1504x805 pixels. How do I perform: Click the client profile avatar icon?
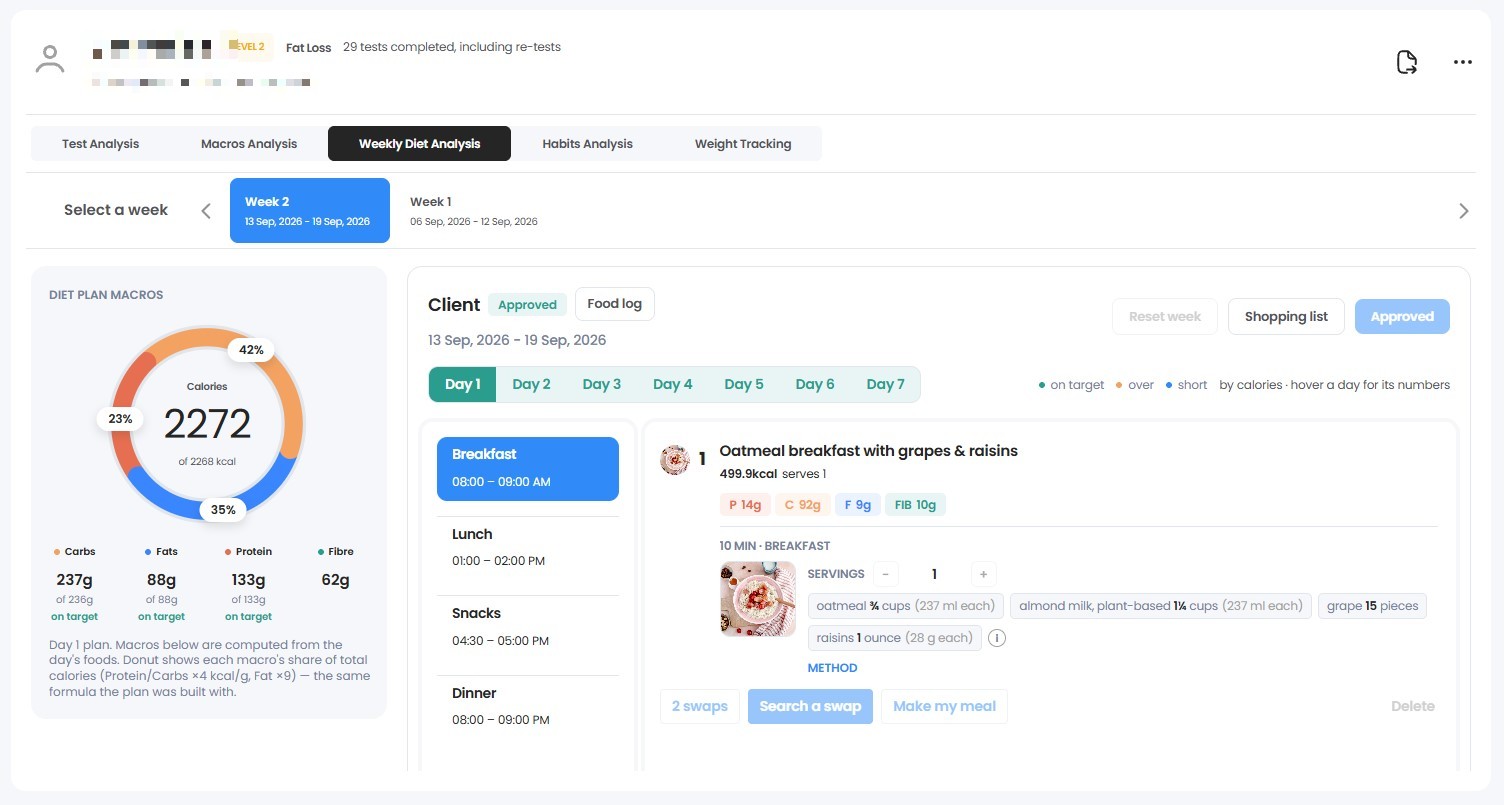(49, 59)
